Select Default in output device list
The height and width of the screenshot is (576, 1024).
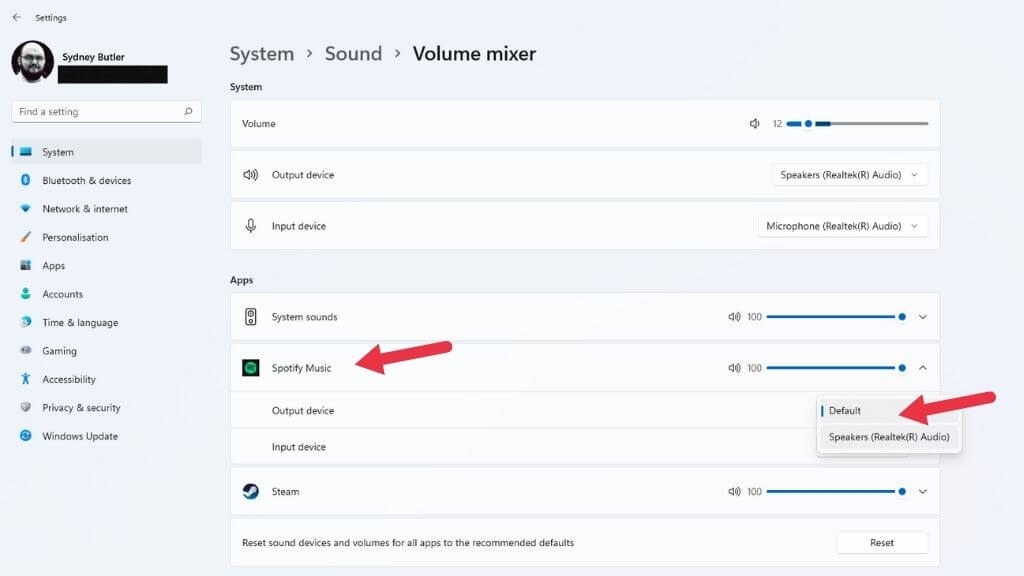pos(845,411)
